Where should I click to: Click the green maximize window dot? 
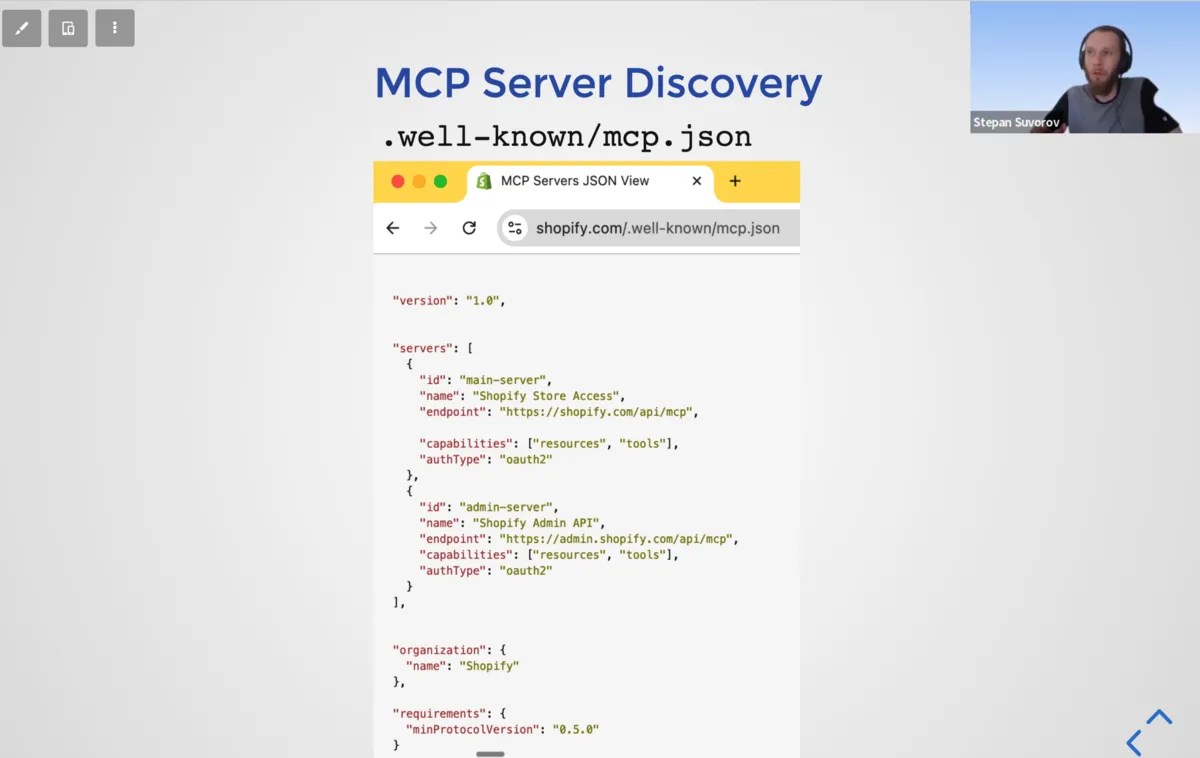pos(440,181)
